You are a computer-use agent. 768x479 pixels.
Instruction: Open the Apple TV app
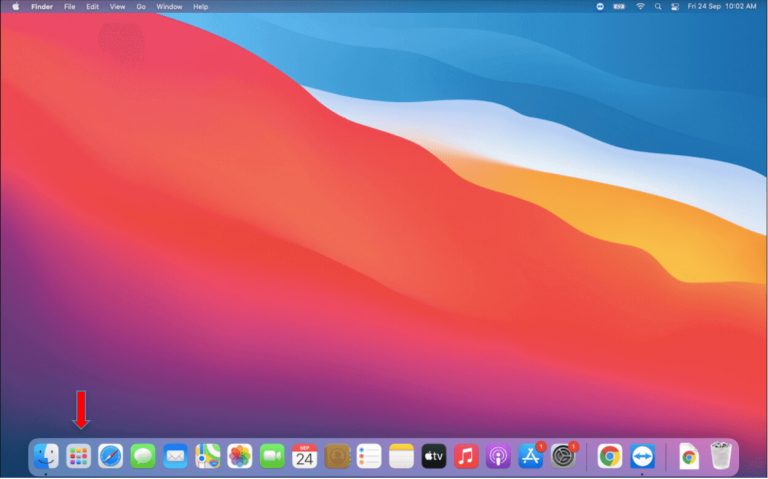pos(433,456)
